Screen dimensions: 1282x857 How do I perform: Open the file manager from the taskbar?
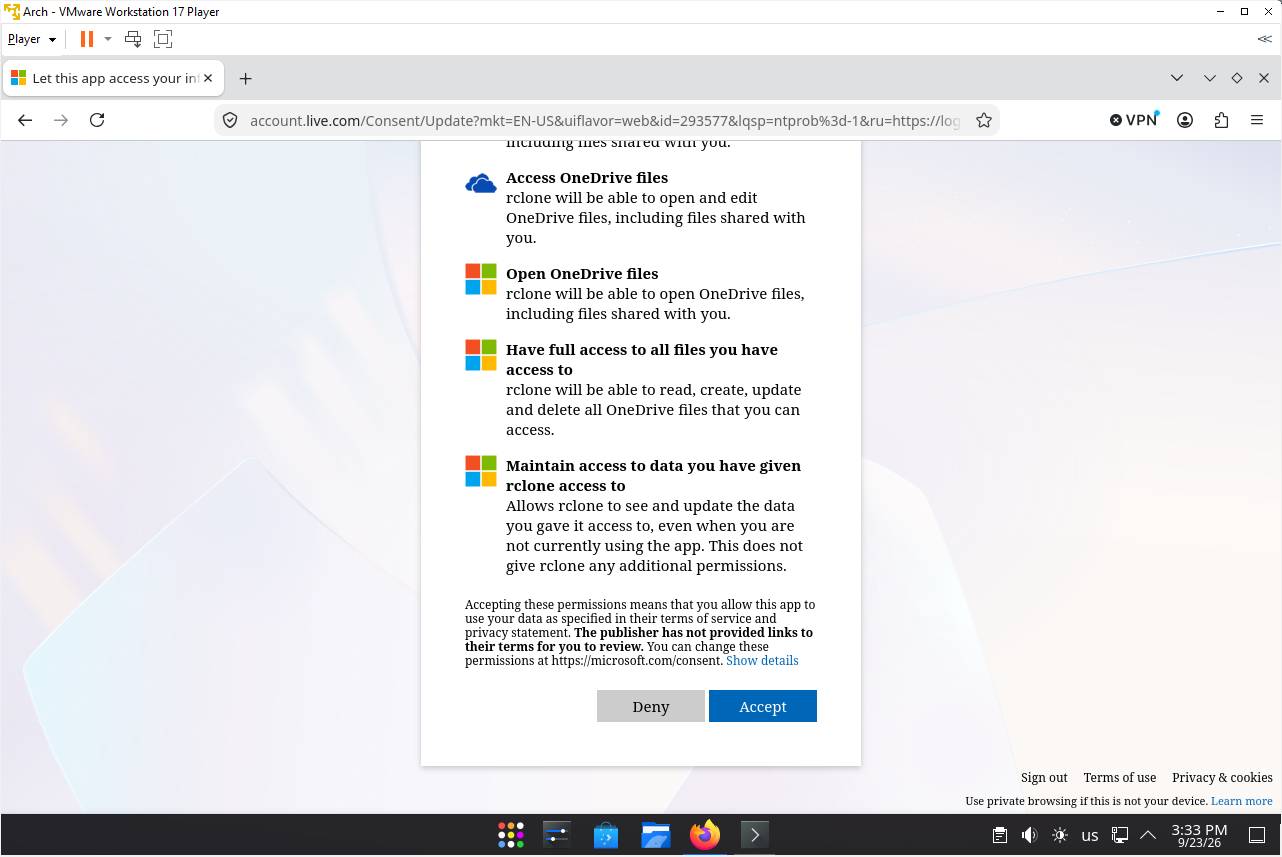(x=655, y=835)
